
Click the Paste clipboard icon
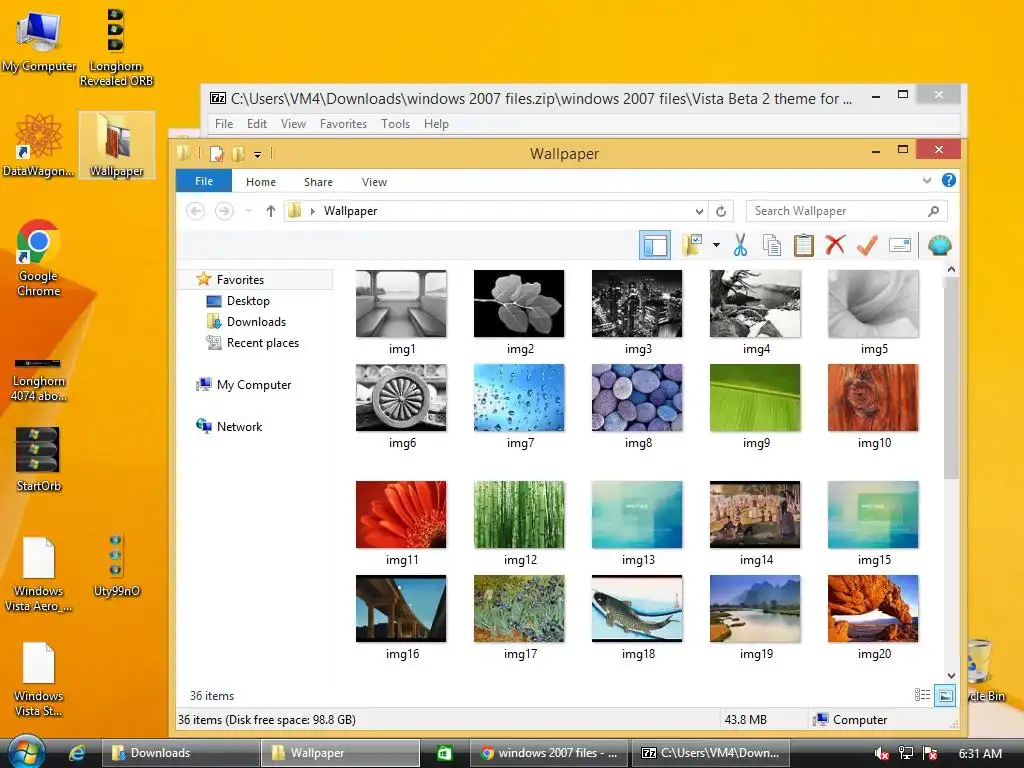click(803, 246)
